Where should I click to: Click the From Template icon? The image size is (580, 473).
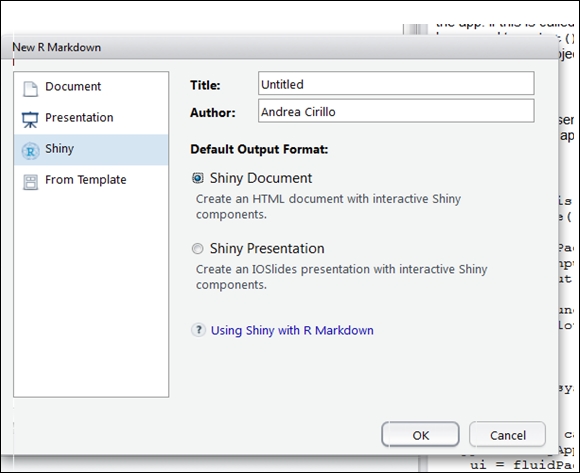30,182
